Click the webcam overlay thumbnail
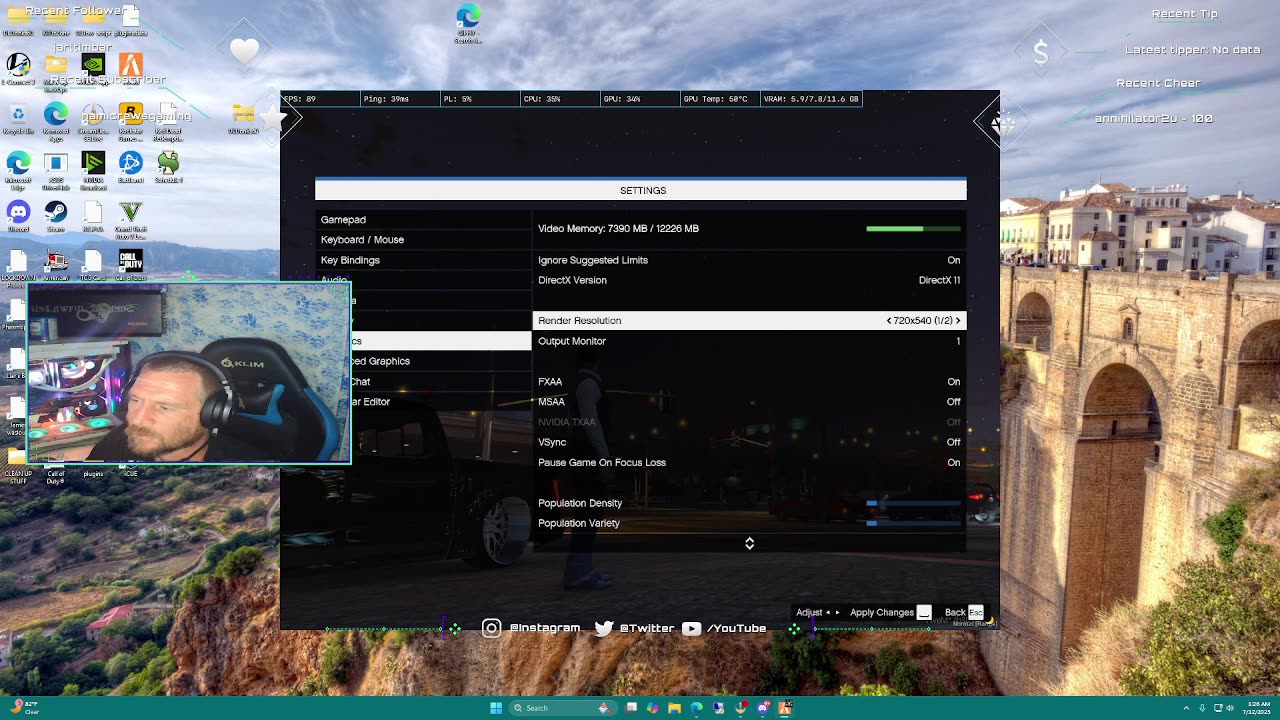 tap(189, 373)
